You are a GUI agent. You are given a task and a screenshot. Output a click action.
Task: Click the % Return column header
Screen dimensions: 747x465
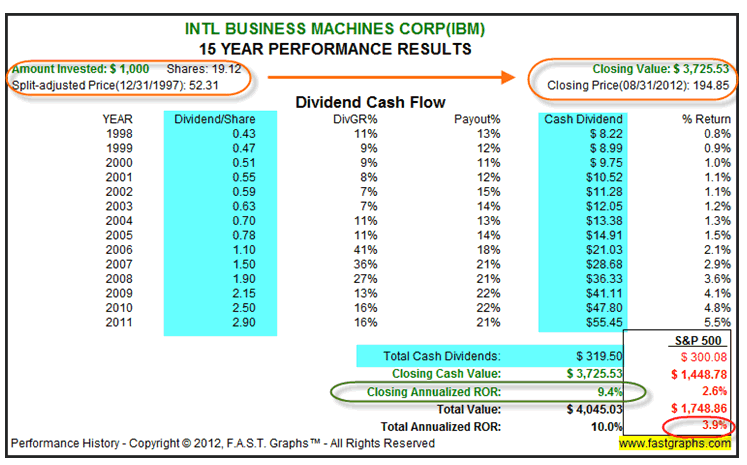[706, 119]
